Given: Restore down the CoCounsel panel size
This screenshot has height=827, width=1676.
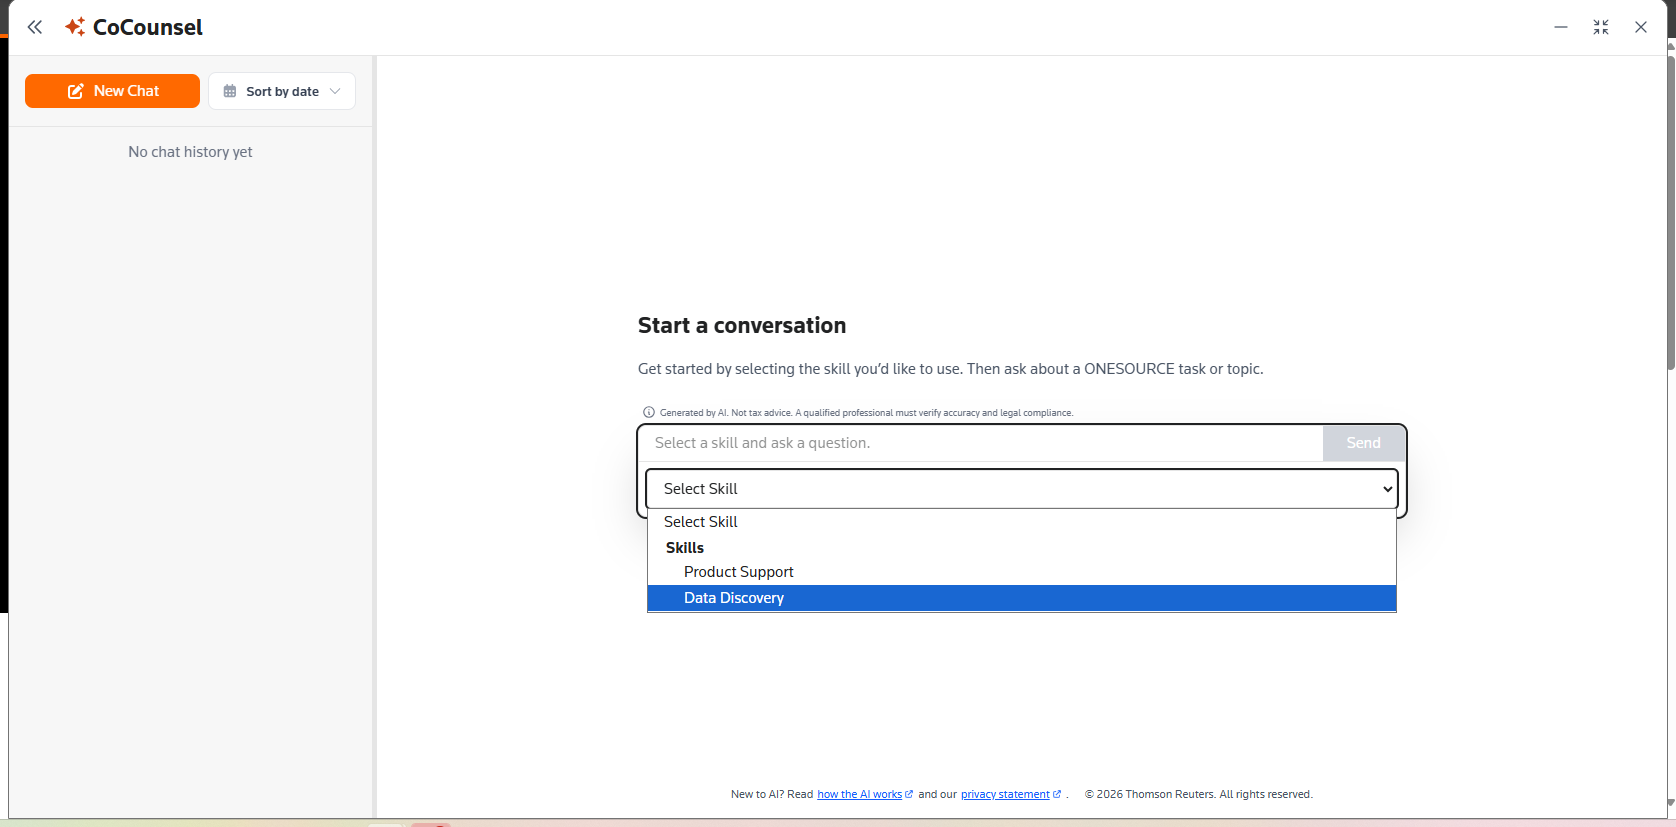Looking at the screenshot, I should pos(1601,27).
